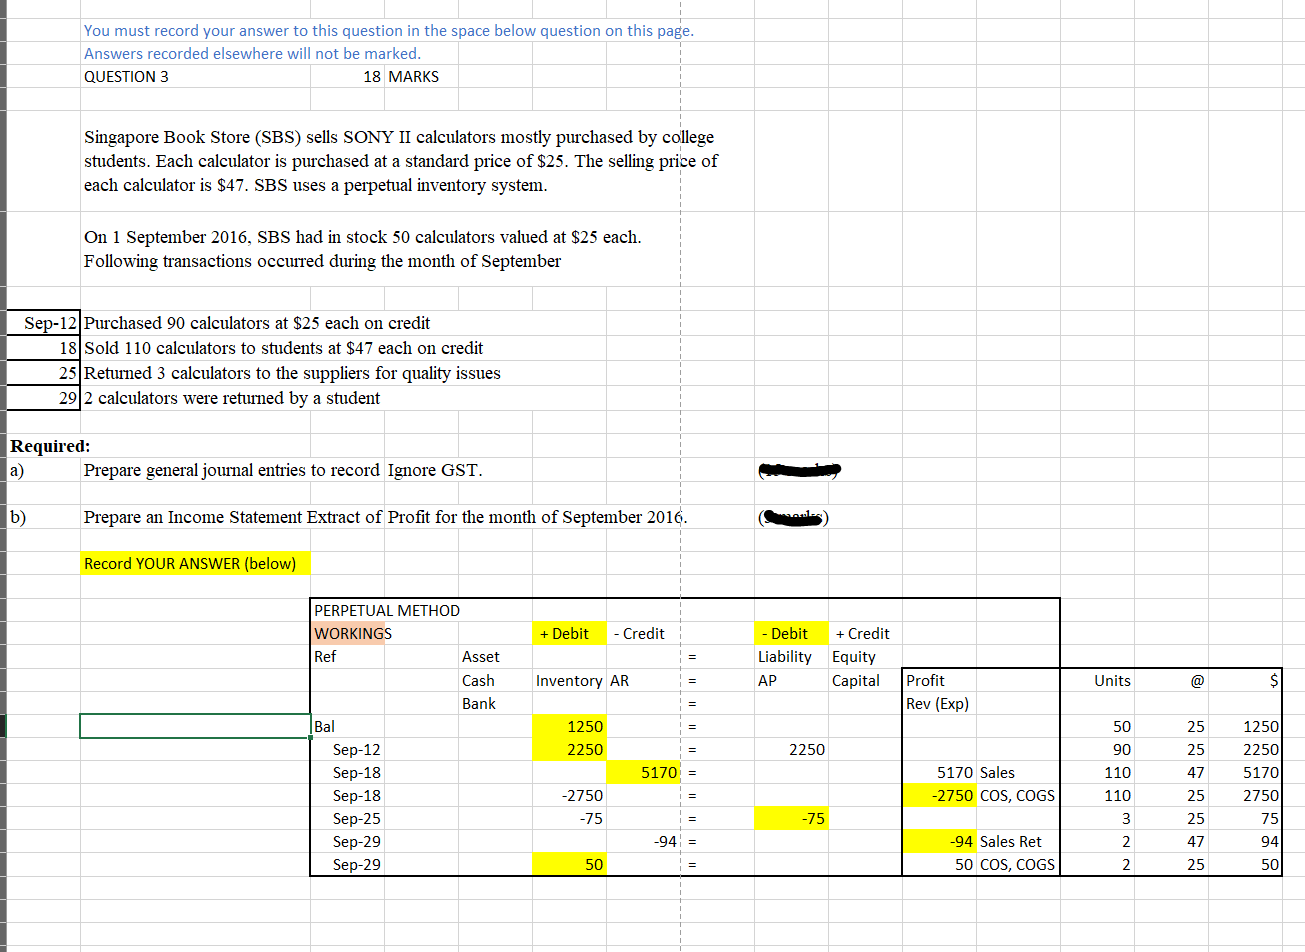Click 'Returned 3 calculators to the suppliers' text
Screen dimensions: 1305x952
point(292,373)
